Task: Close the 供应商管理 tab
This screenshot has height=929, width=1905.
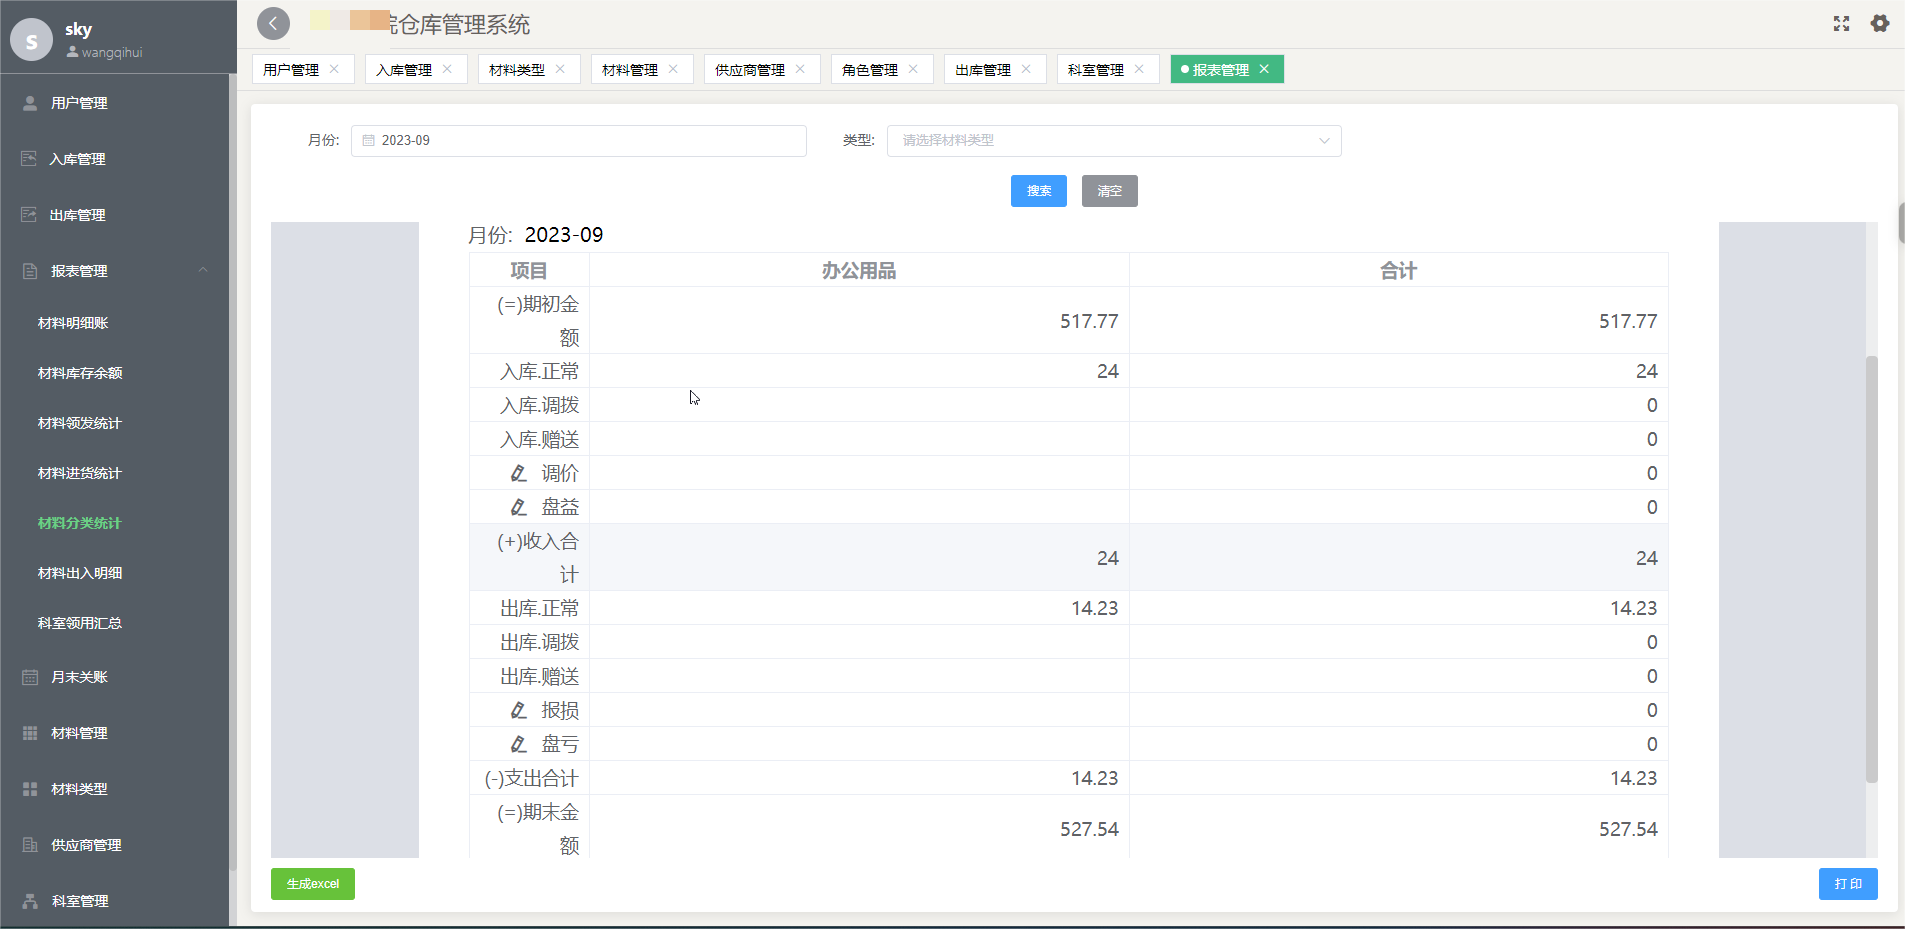Action: click(x=800, y=69)
